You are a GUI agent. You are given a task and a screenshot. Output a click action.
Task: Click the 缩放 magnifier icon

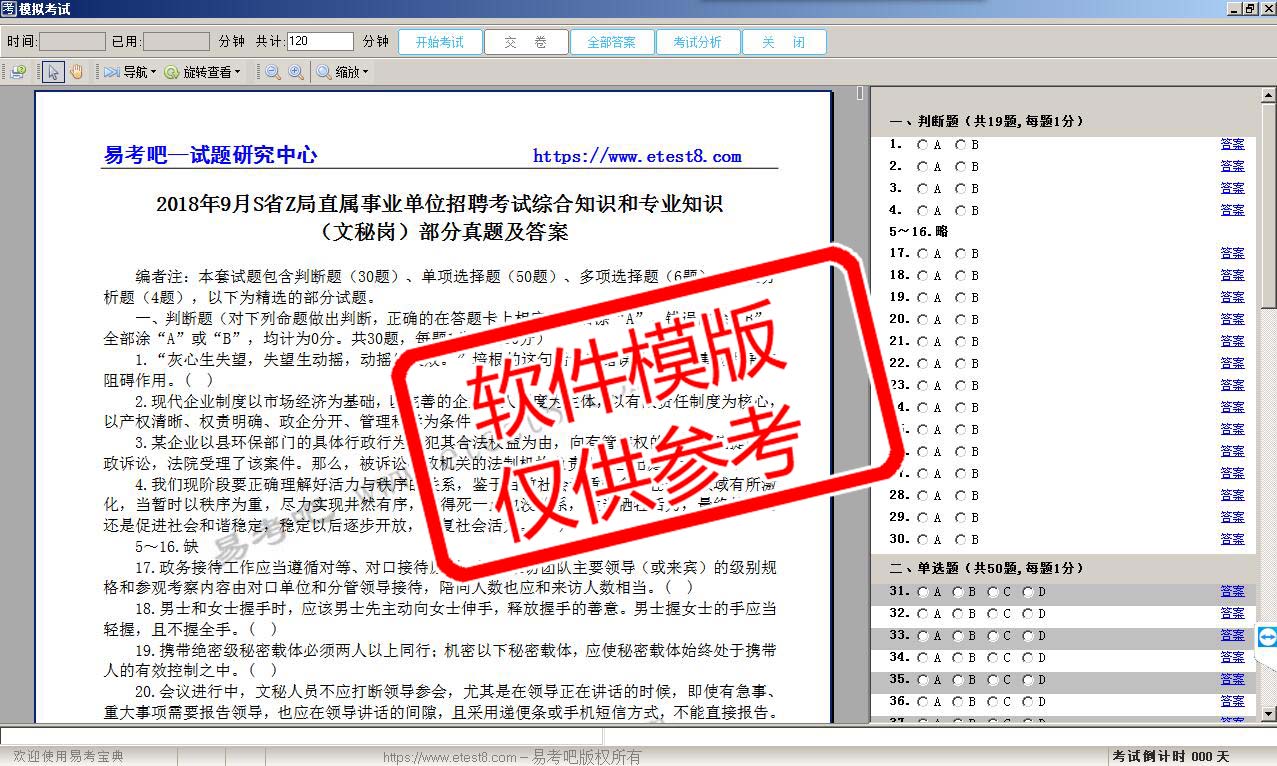[325, 72]
